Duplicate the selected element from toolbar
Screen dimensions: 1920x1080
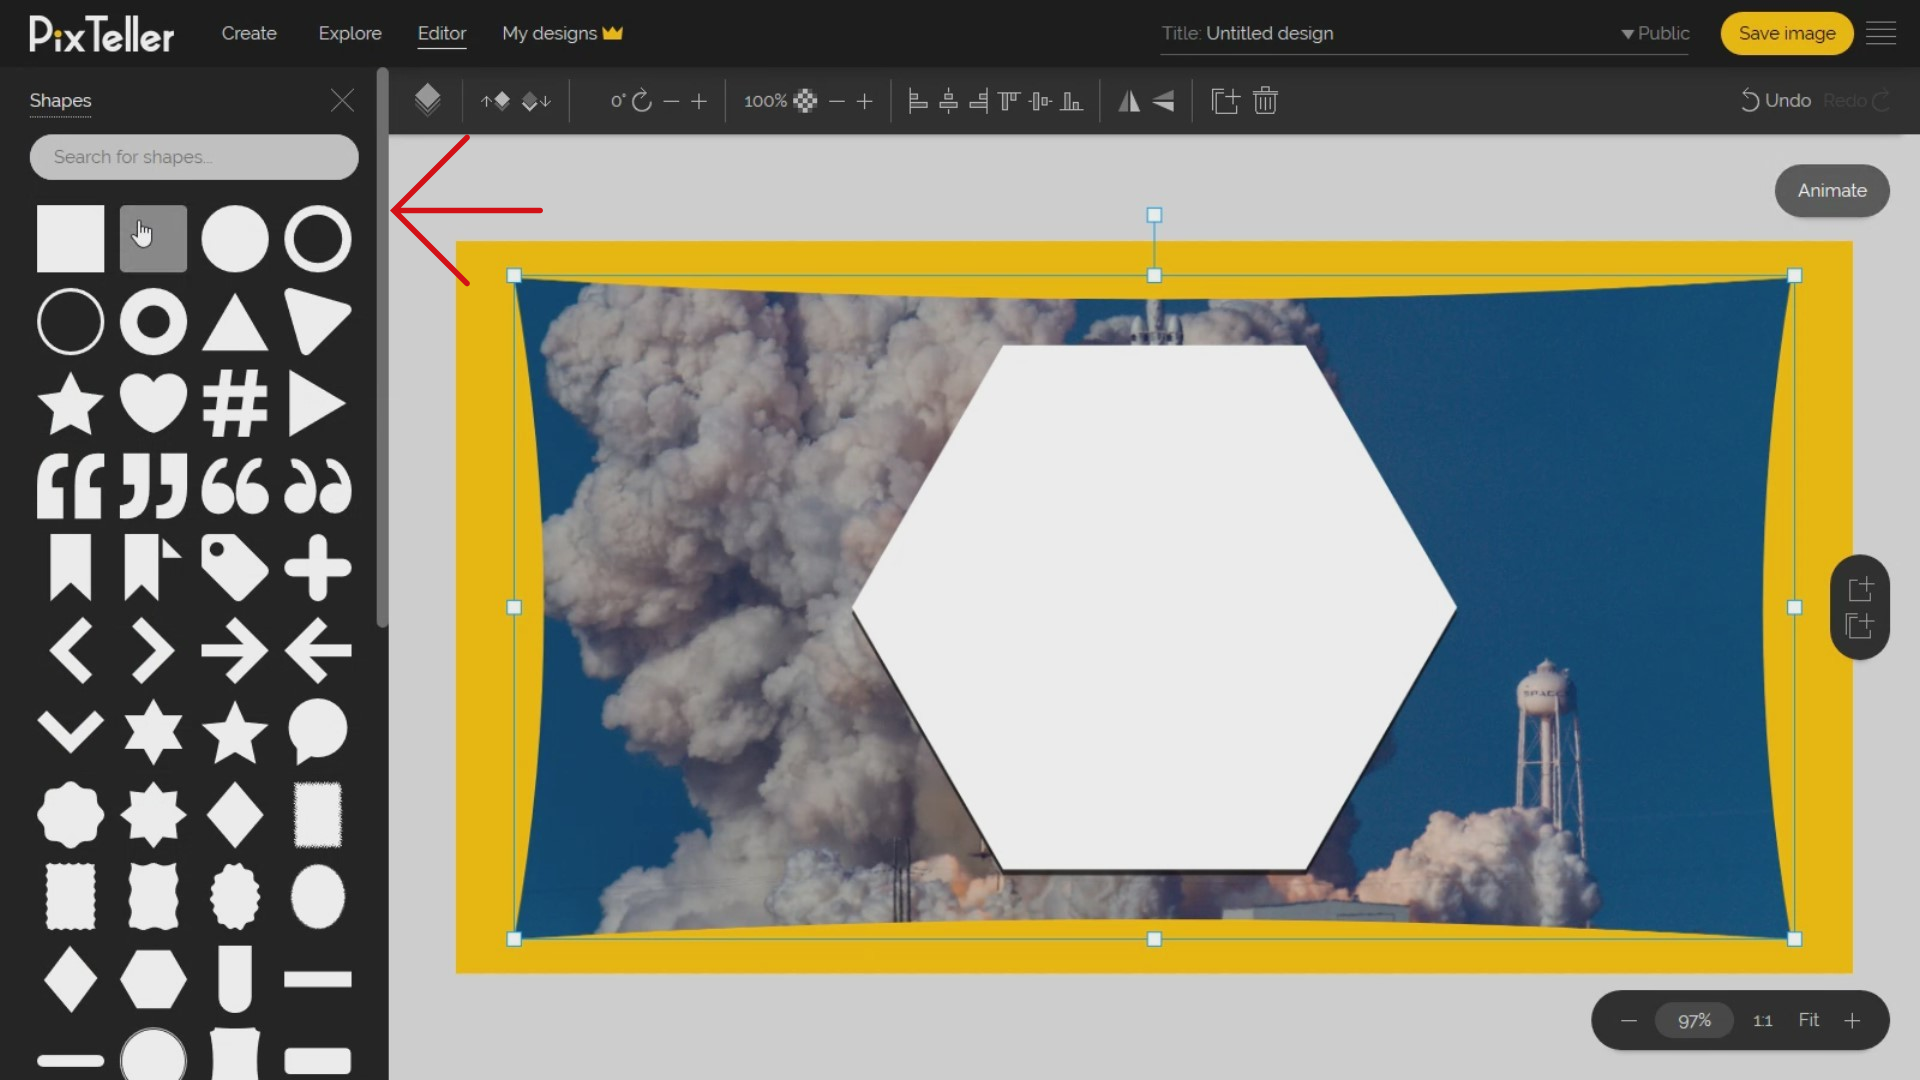[1225, 101]
